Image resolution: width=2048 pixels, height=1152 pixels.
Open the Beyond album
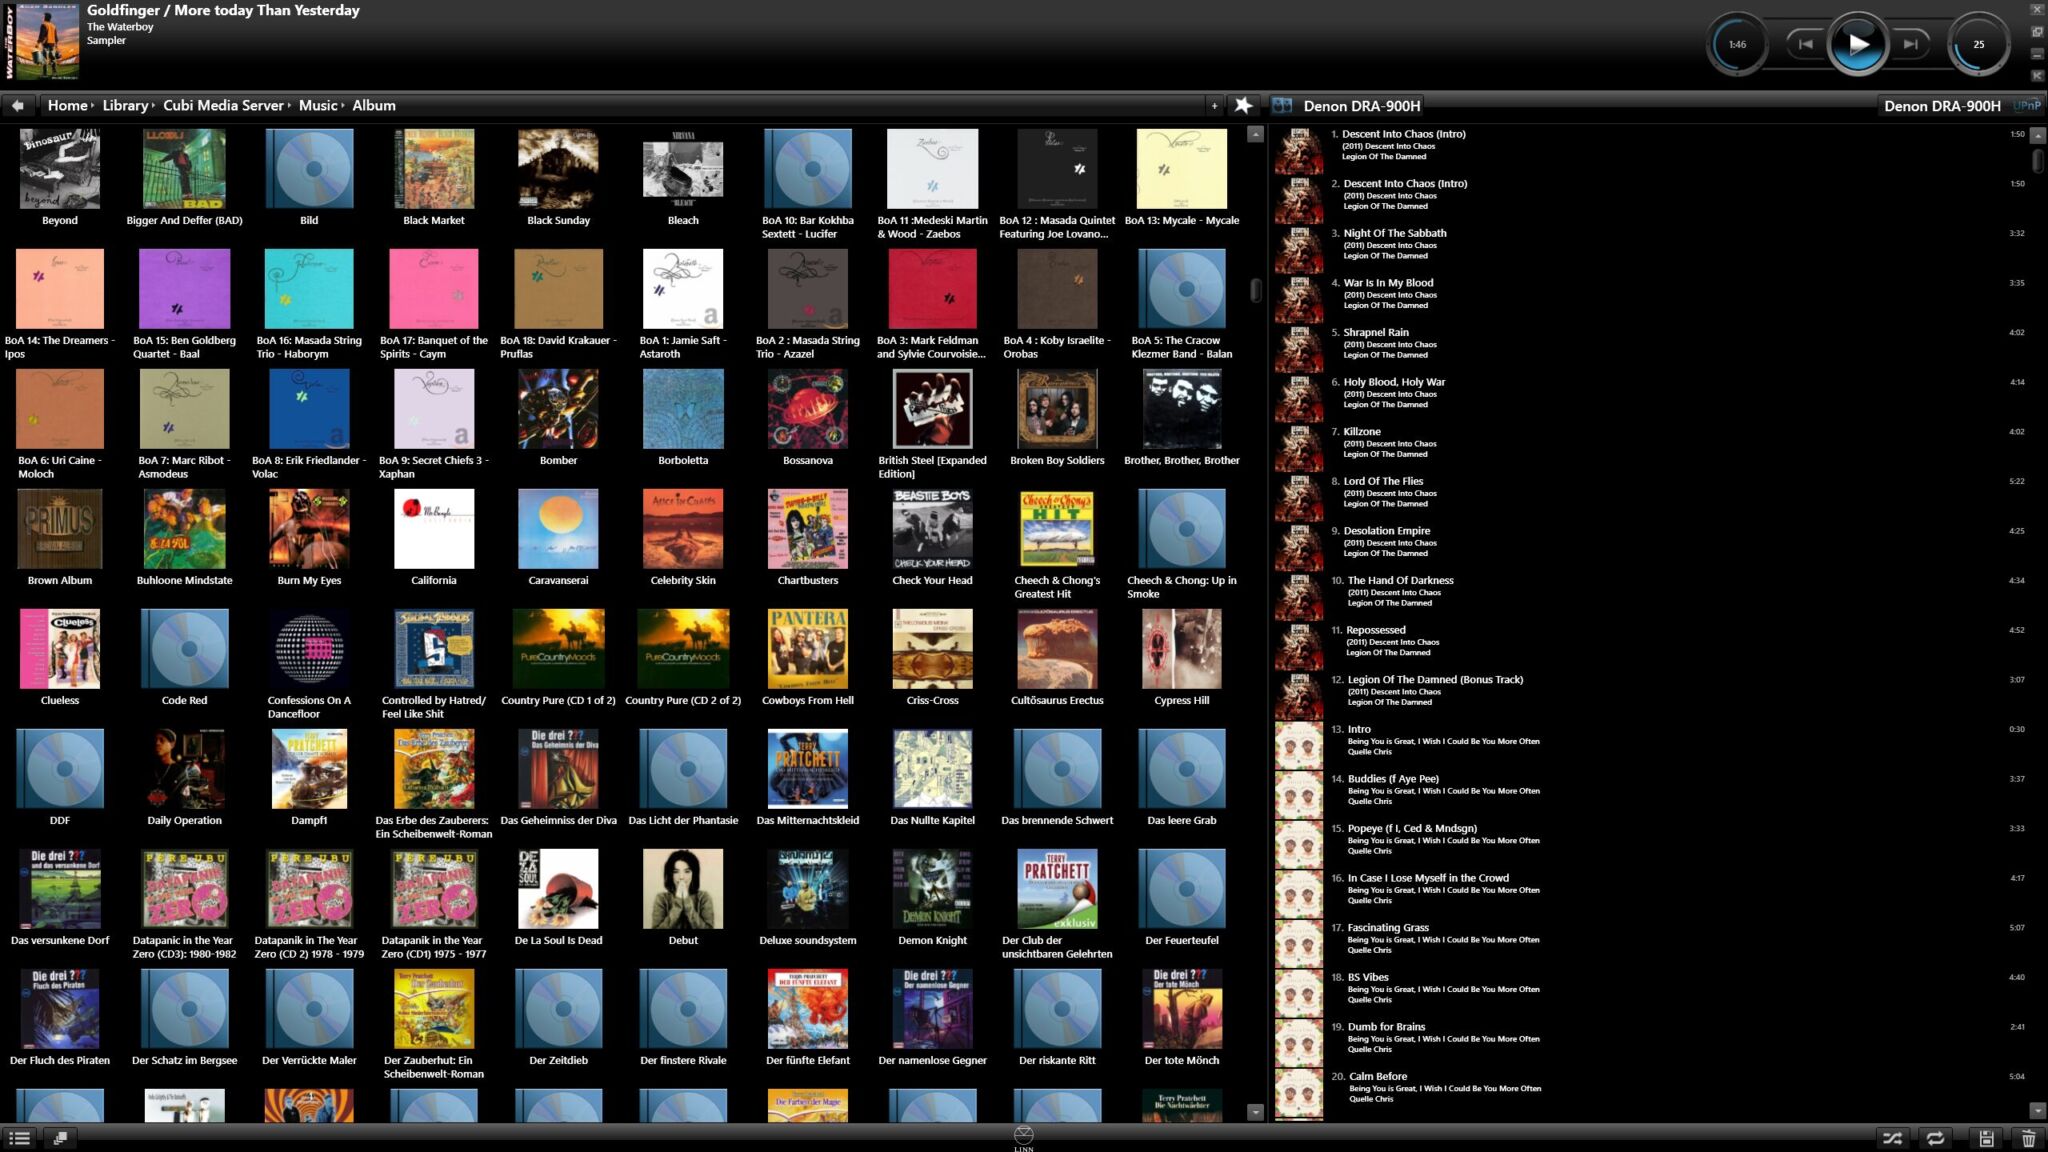coord(60,178)
